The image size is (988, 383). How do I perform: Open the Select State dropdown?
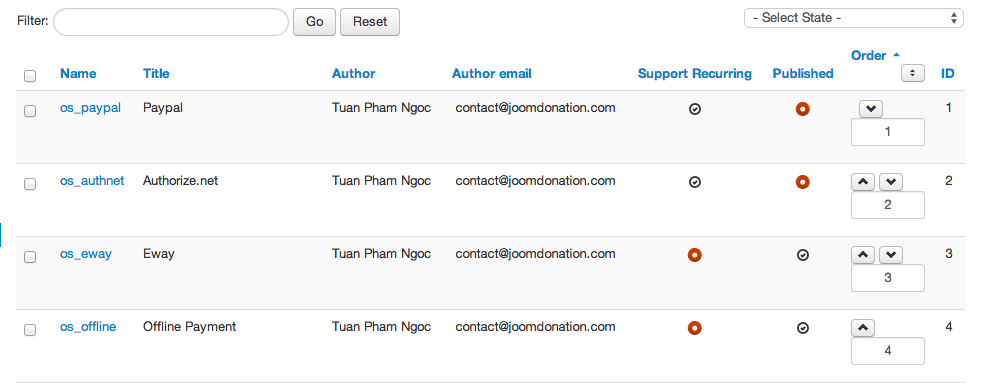[853, 18]
